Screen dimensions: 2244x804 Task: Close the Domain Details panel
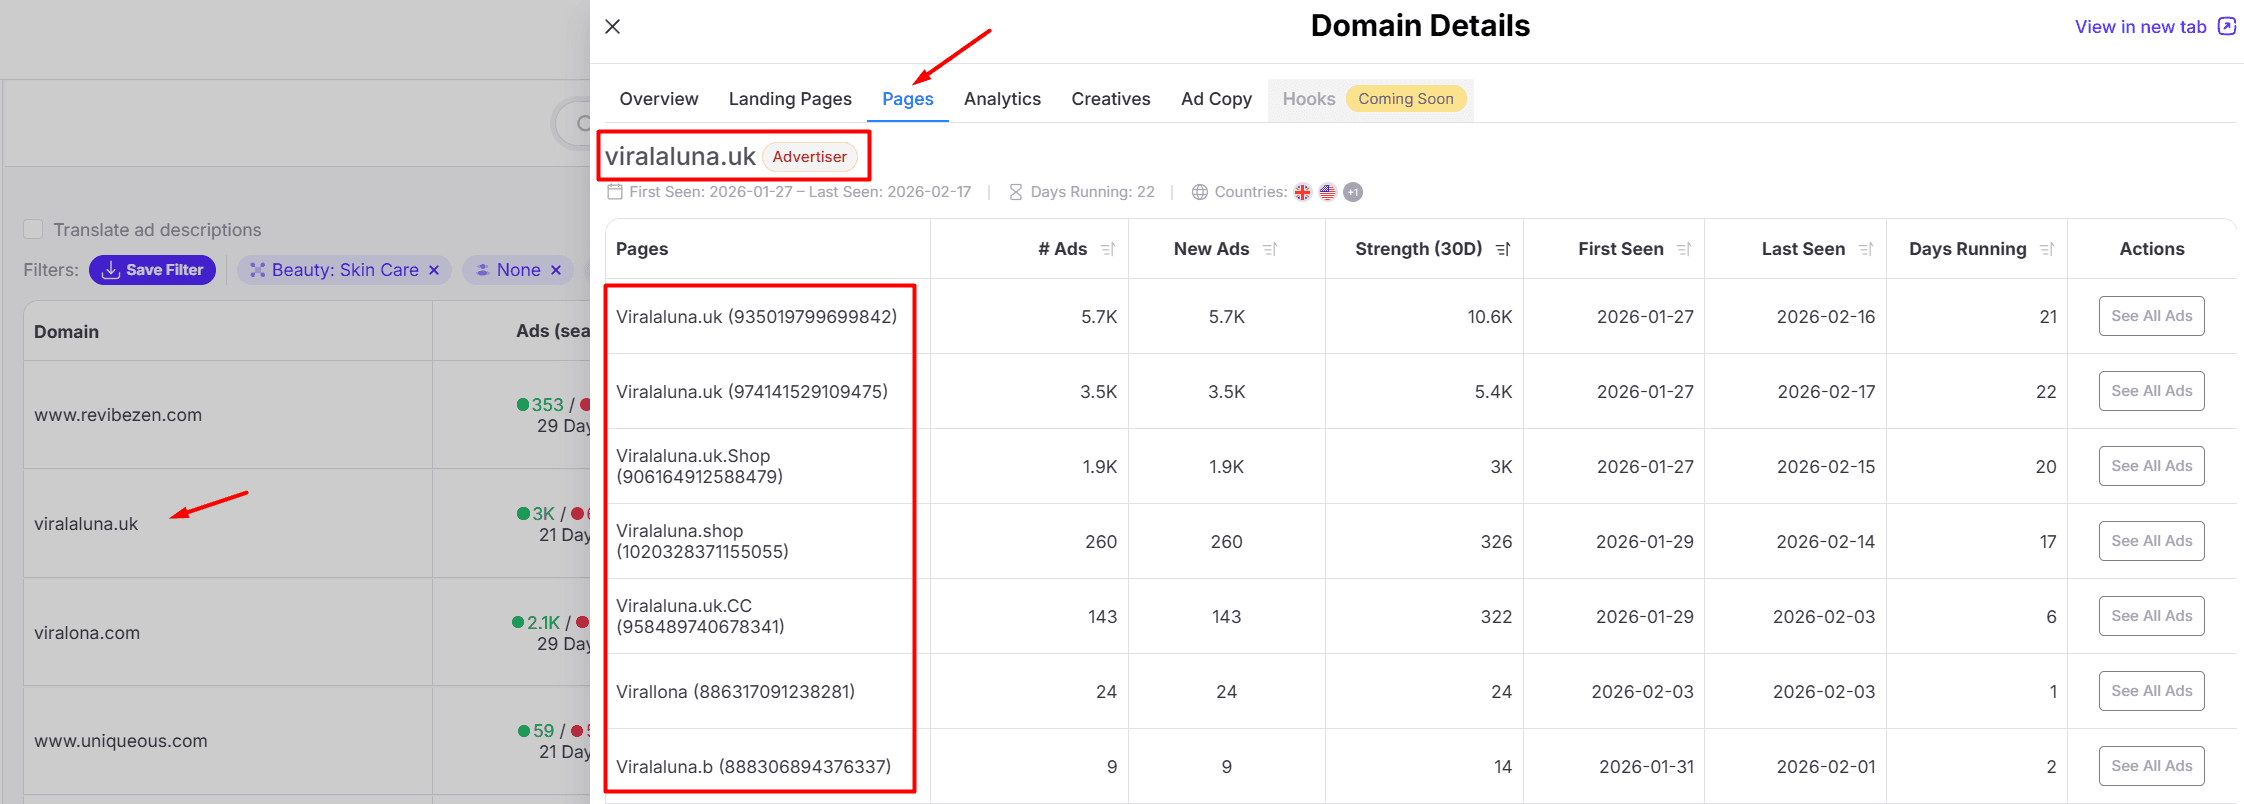point(613,27)
